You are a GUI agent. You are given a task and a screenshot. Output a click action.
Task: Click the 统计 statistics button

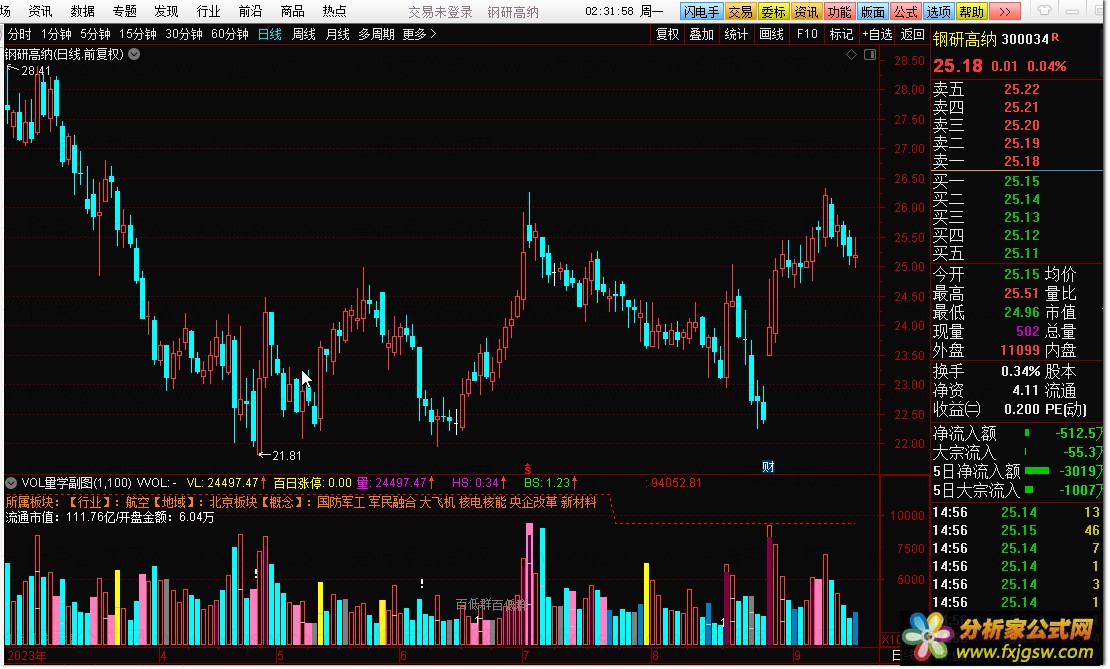pos(736,34)
